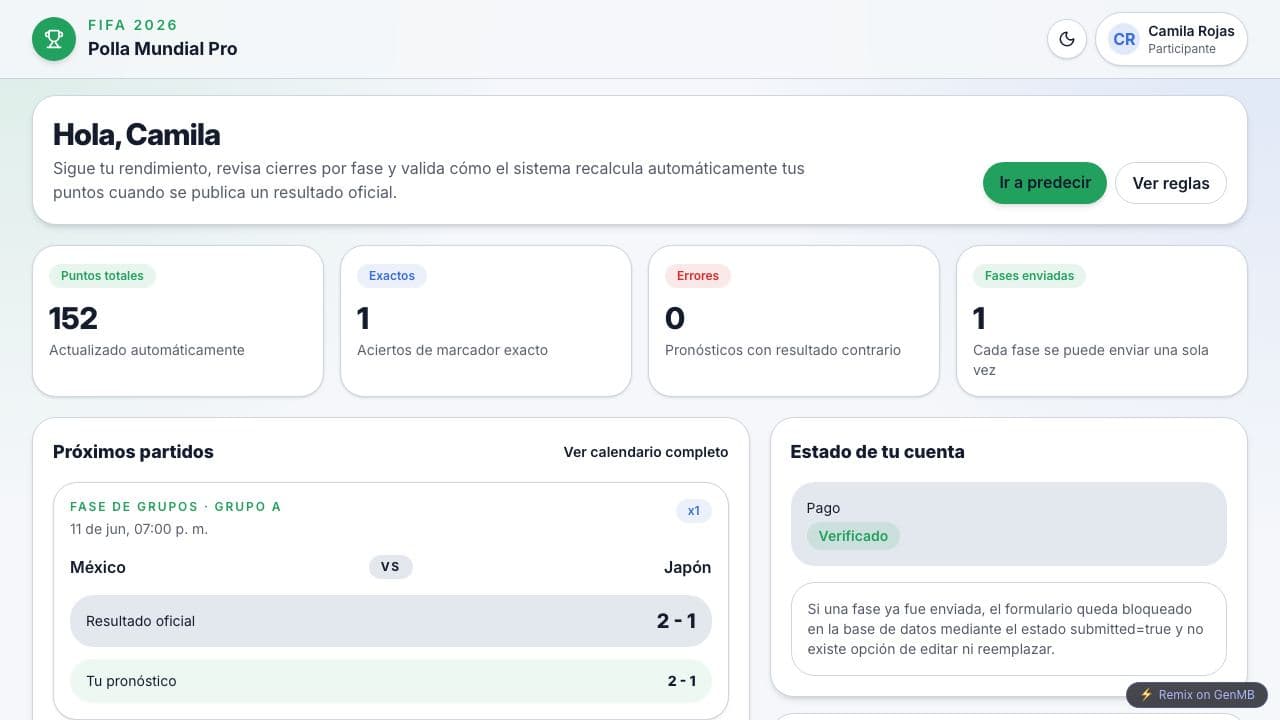Open Ver calendario completo link
This screenshot has height=720, width=1280.
[x=646, y=452]
